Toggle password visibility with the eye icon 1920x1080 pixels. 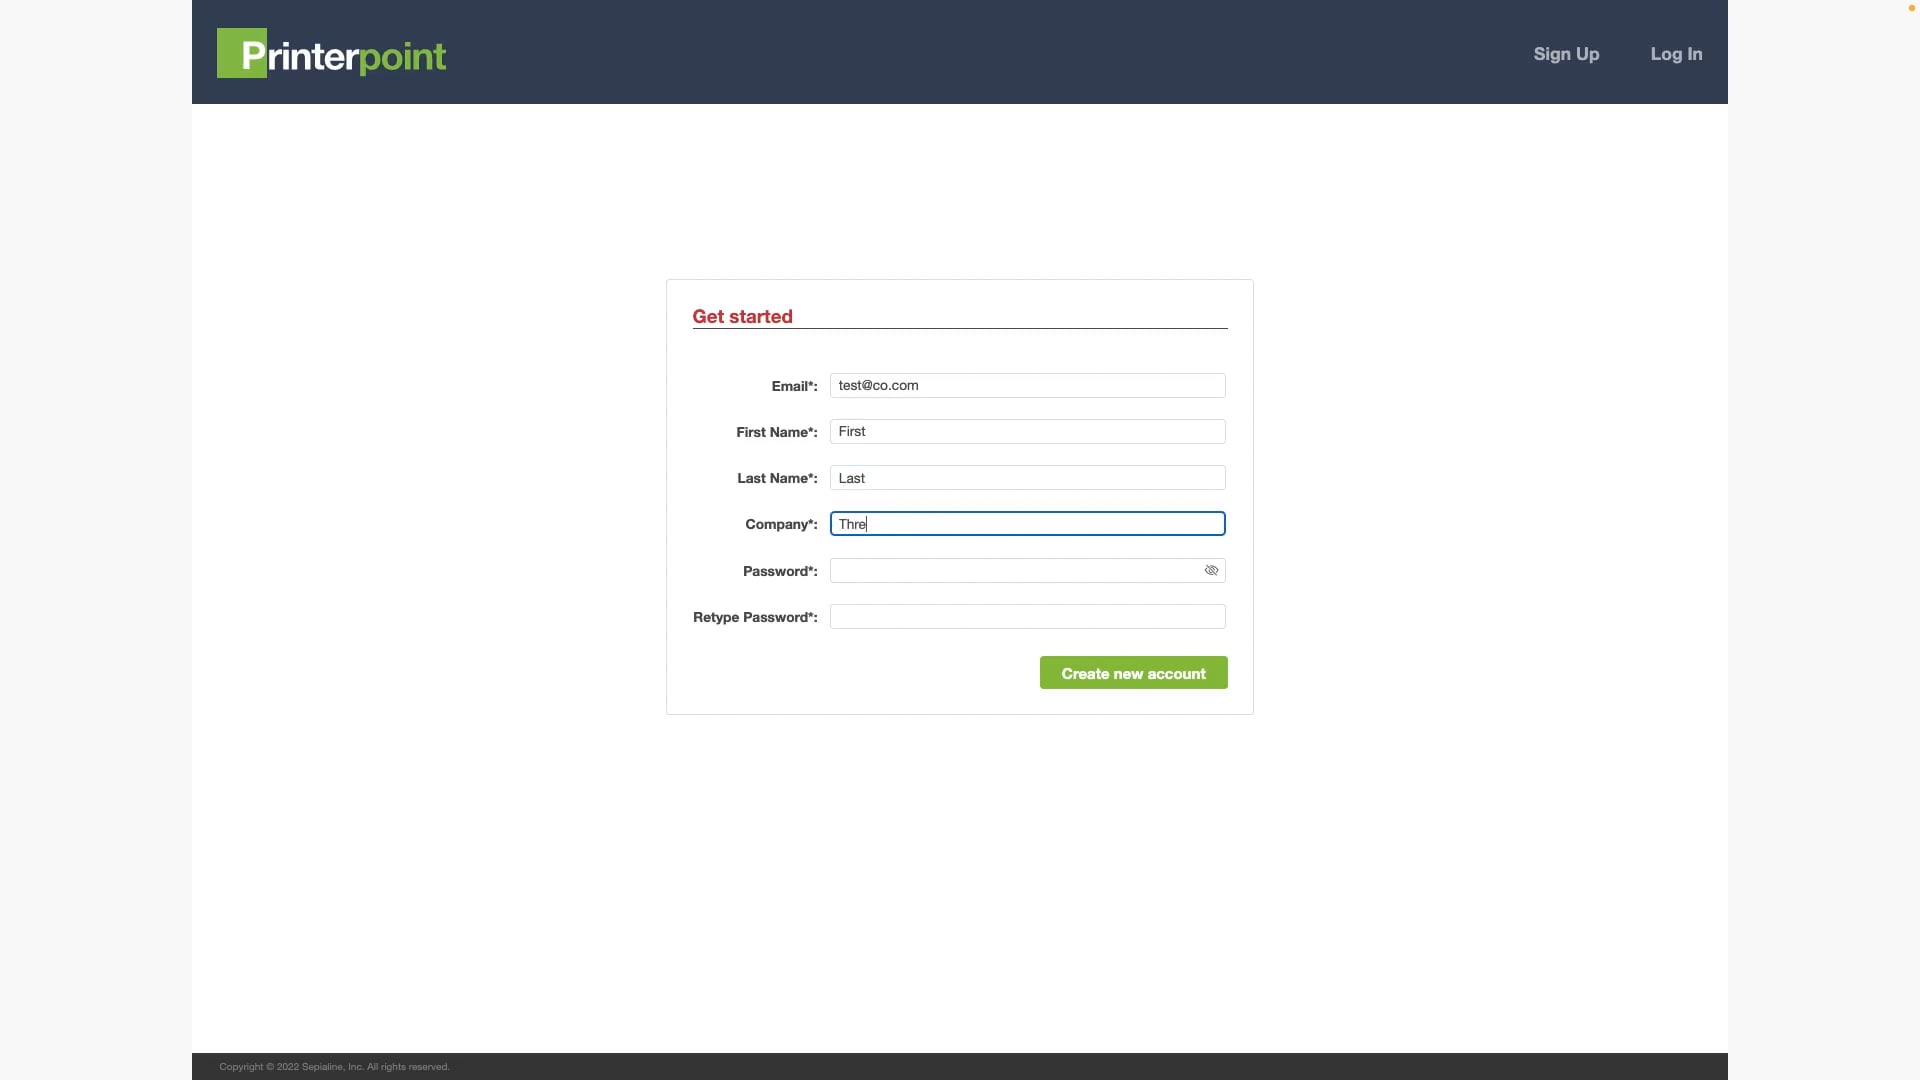click(1211, 570)
